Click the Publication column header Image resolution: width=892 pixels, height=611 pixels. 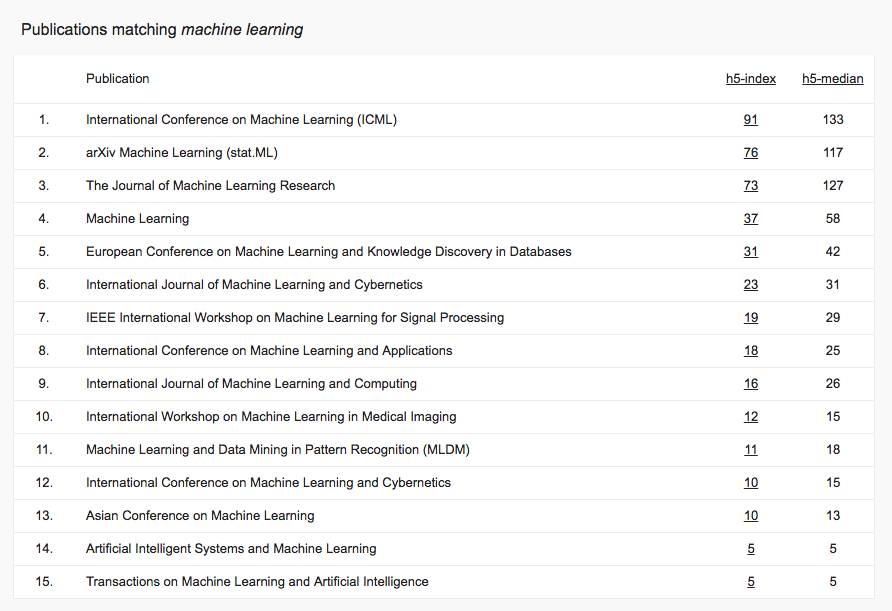click(117, 79)
